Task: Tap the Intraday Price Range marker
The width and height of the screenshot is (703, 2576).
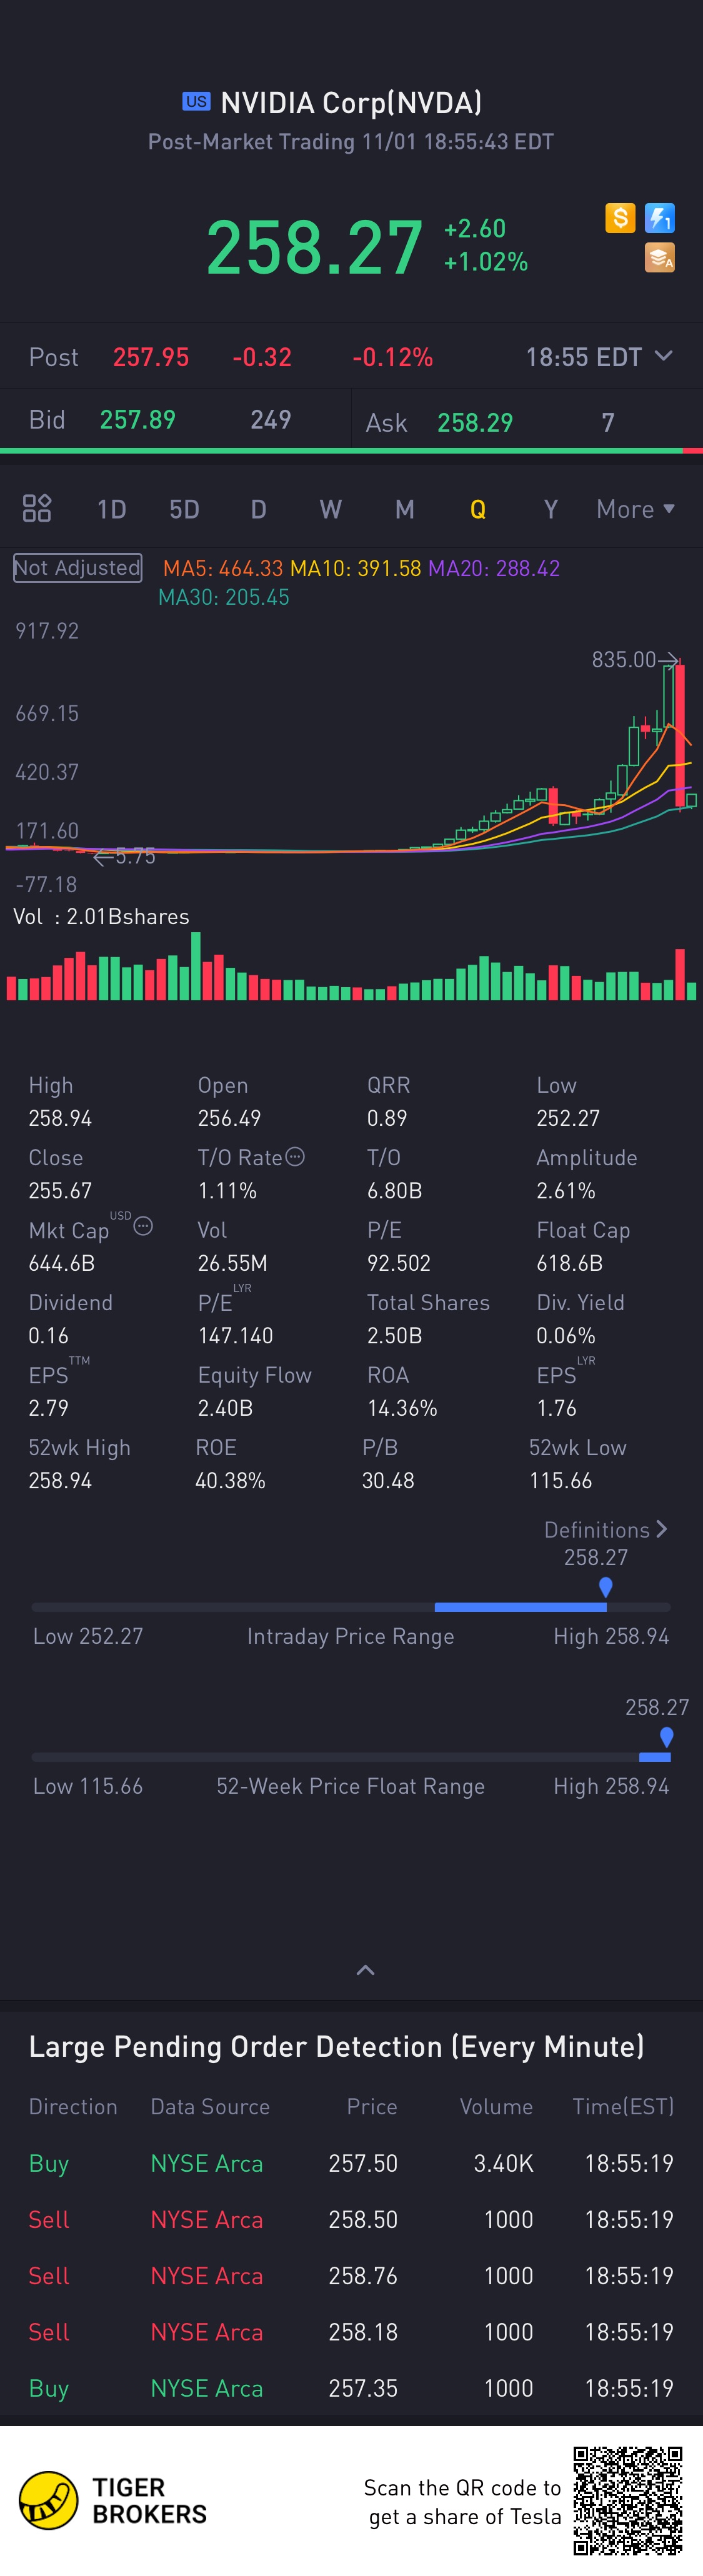Action: point(605,1587)
